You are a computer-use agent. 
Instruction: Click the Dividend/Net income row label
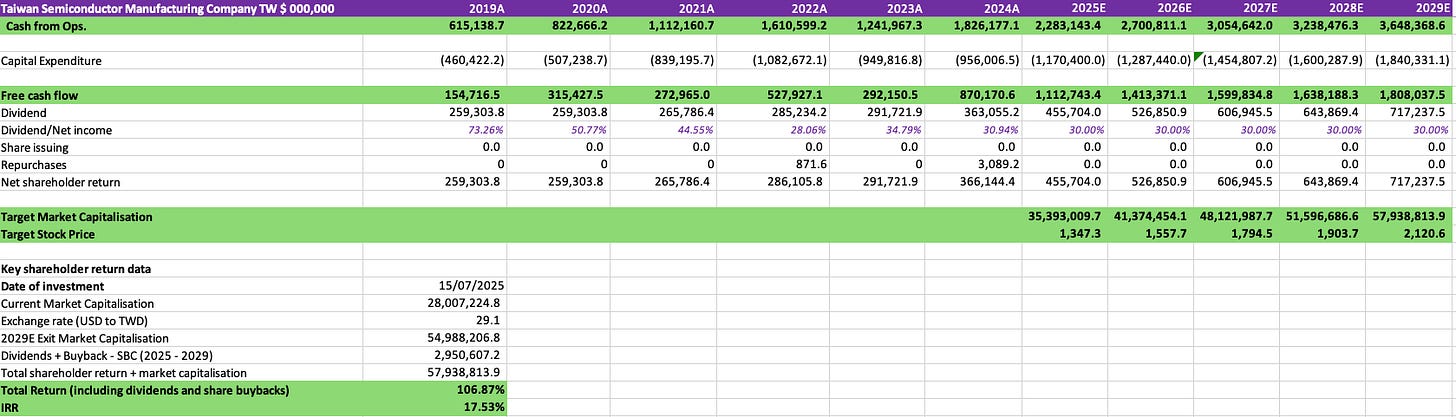click(57, 130)
